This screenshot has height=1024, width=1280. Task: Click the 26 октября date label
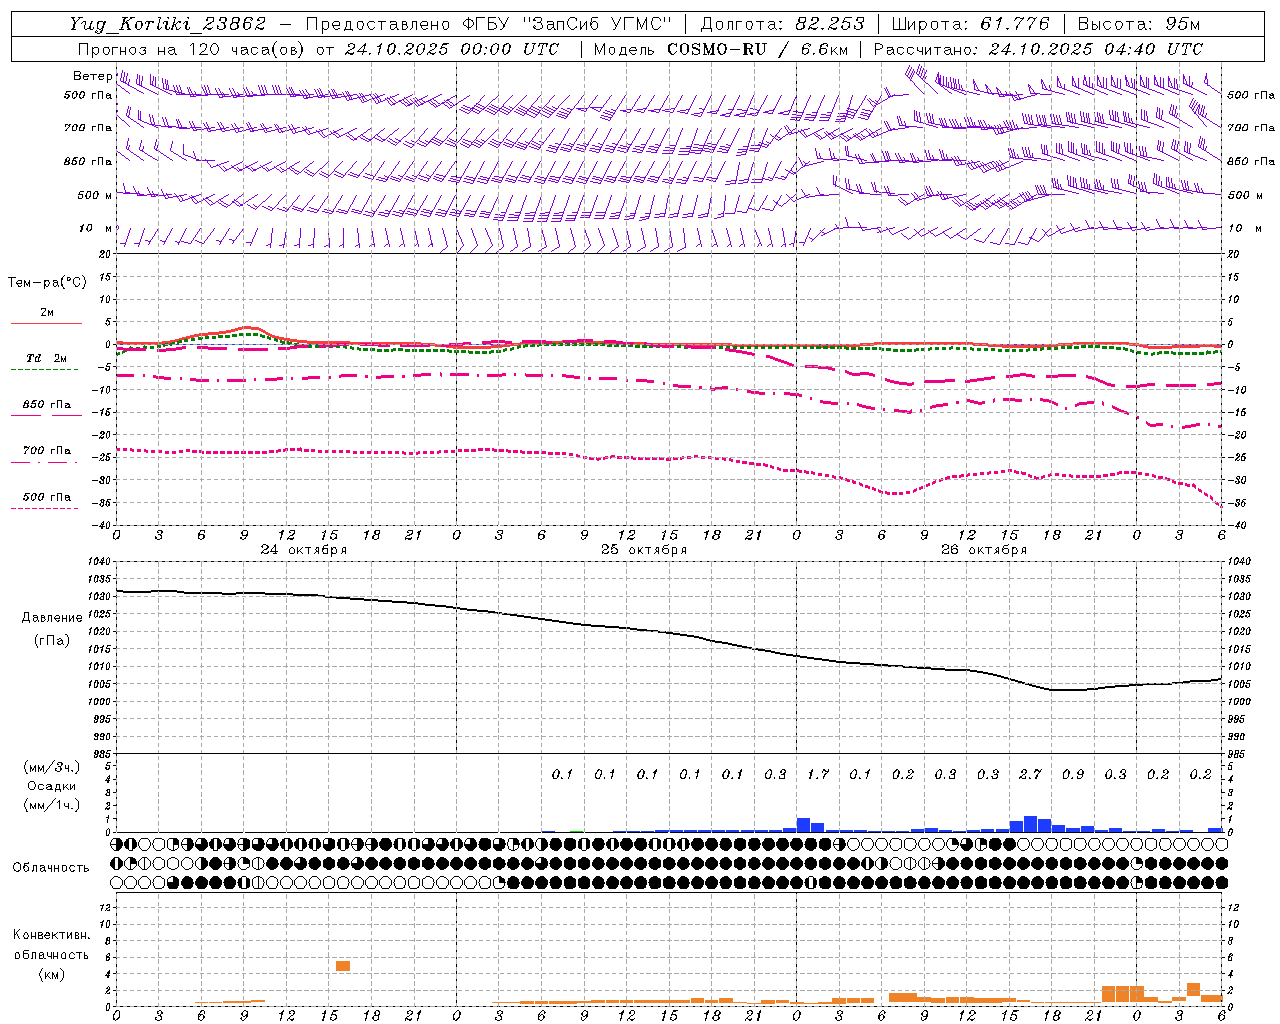coord(984,550)
